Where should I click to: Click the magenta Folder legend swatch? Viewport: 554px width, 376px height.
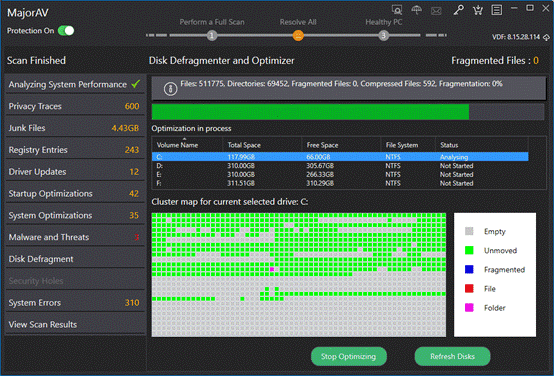point(469,308)
